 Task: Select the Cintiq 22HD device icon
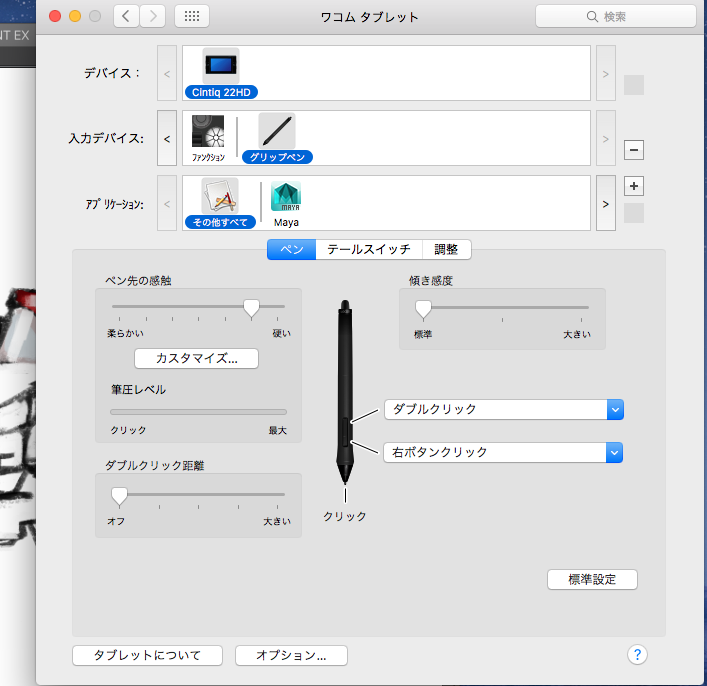[x=220, y=66]
